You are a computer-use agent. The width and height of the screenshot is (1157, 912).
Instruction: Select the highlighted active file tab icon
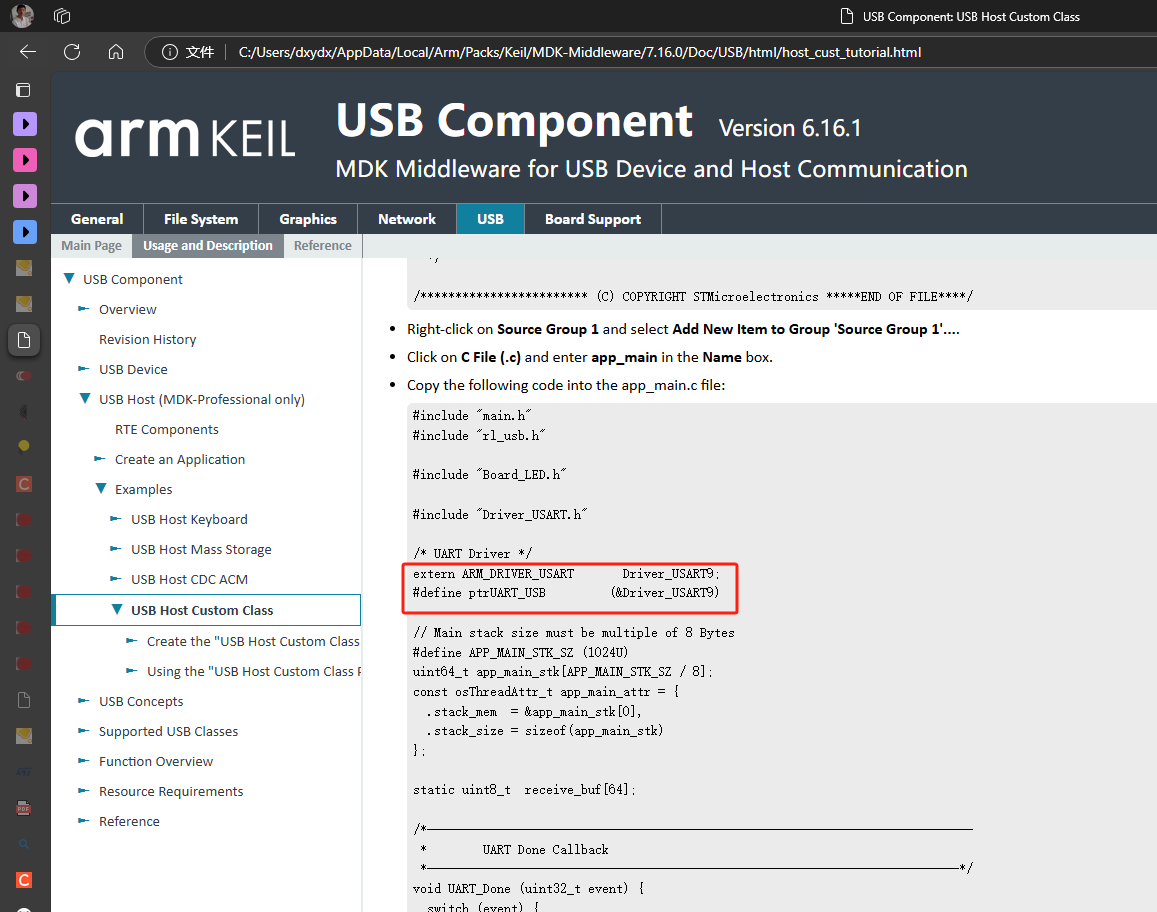click(24, 340)
